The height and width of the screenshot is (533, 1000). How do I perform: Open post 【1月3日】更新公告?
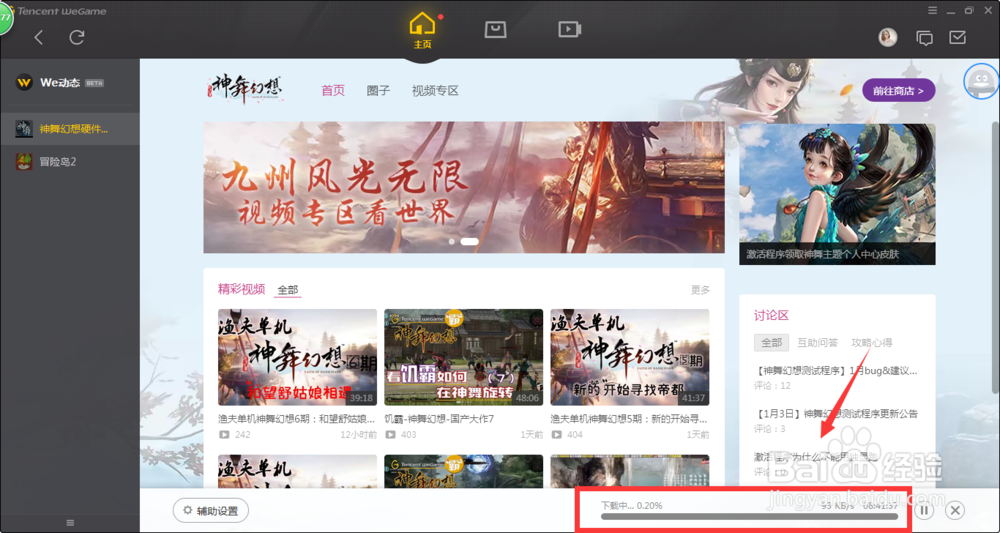835,414
